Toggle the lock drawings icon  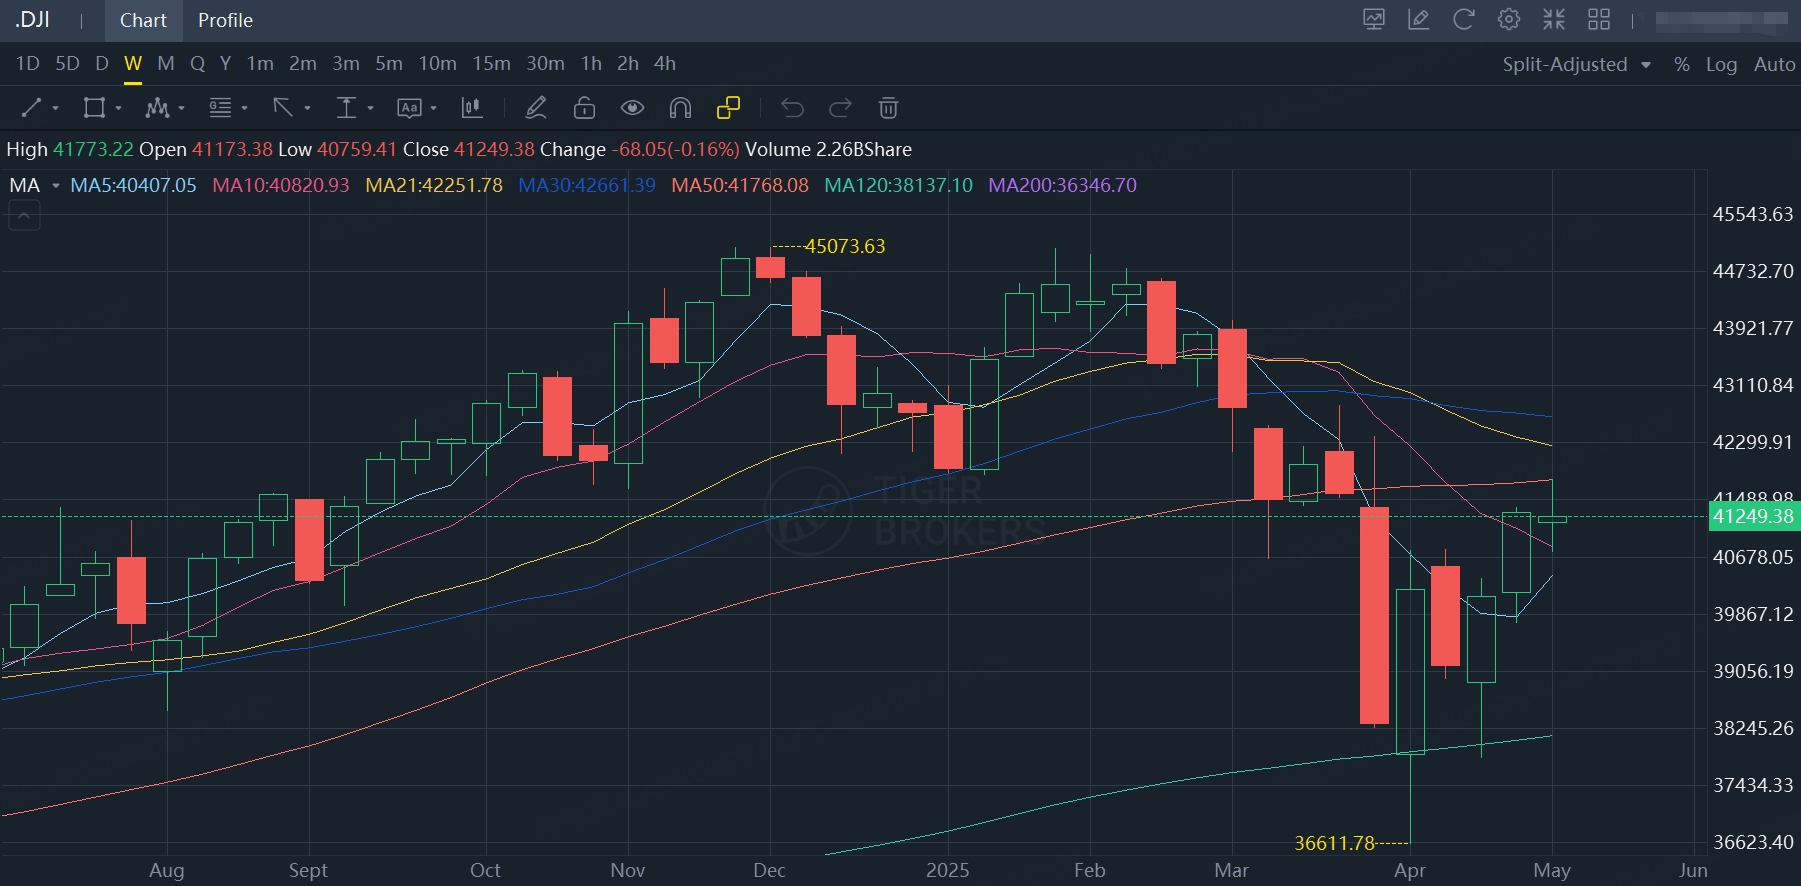pyautogui.click(x=584, y=108)
